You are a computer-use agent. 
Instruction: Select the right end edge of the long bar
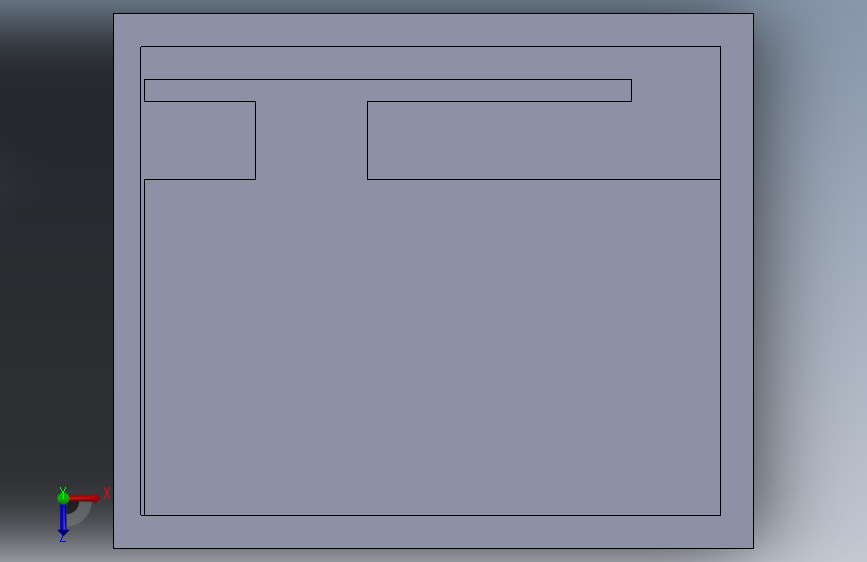[x=631, y=91]
